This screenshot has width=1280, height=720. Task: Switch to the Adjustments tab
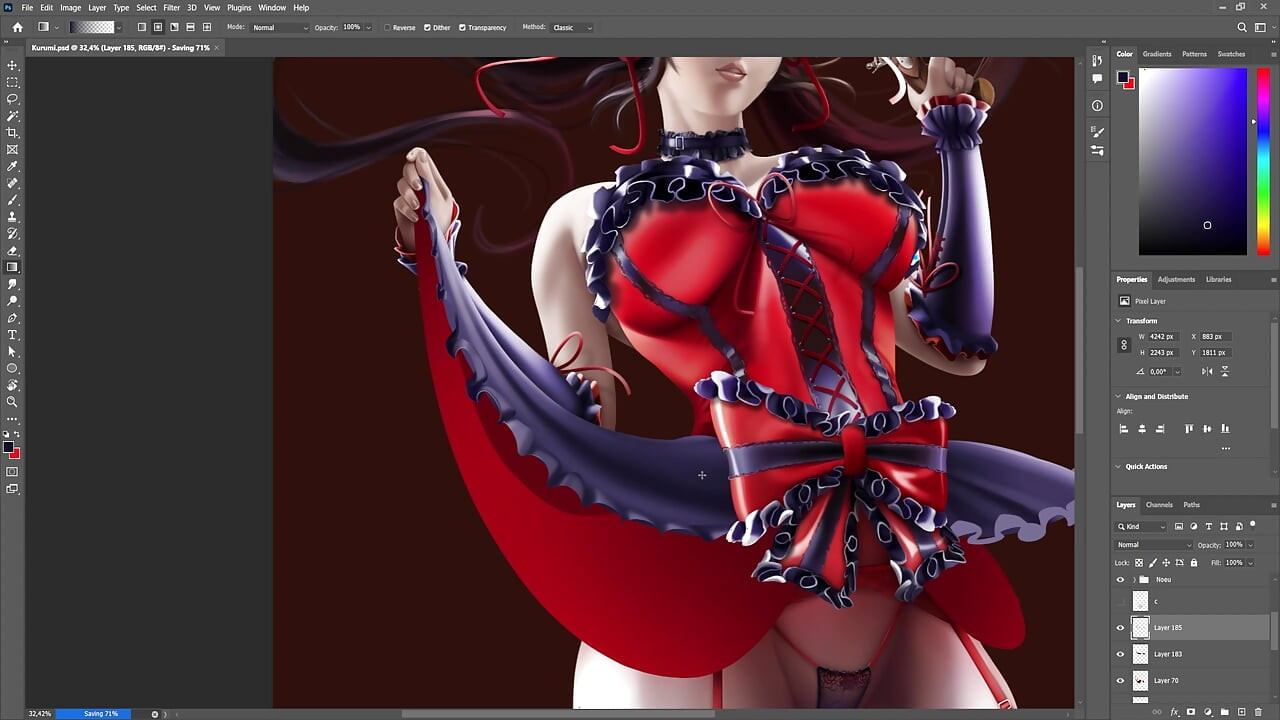coord(1176,279)
